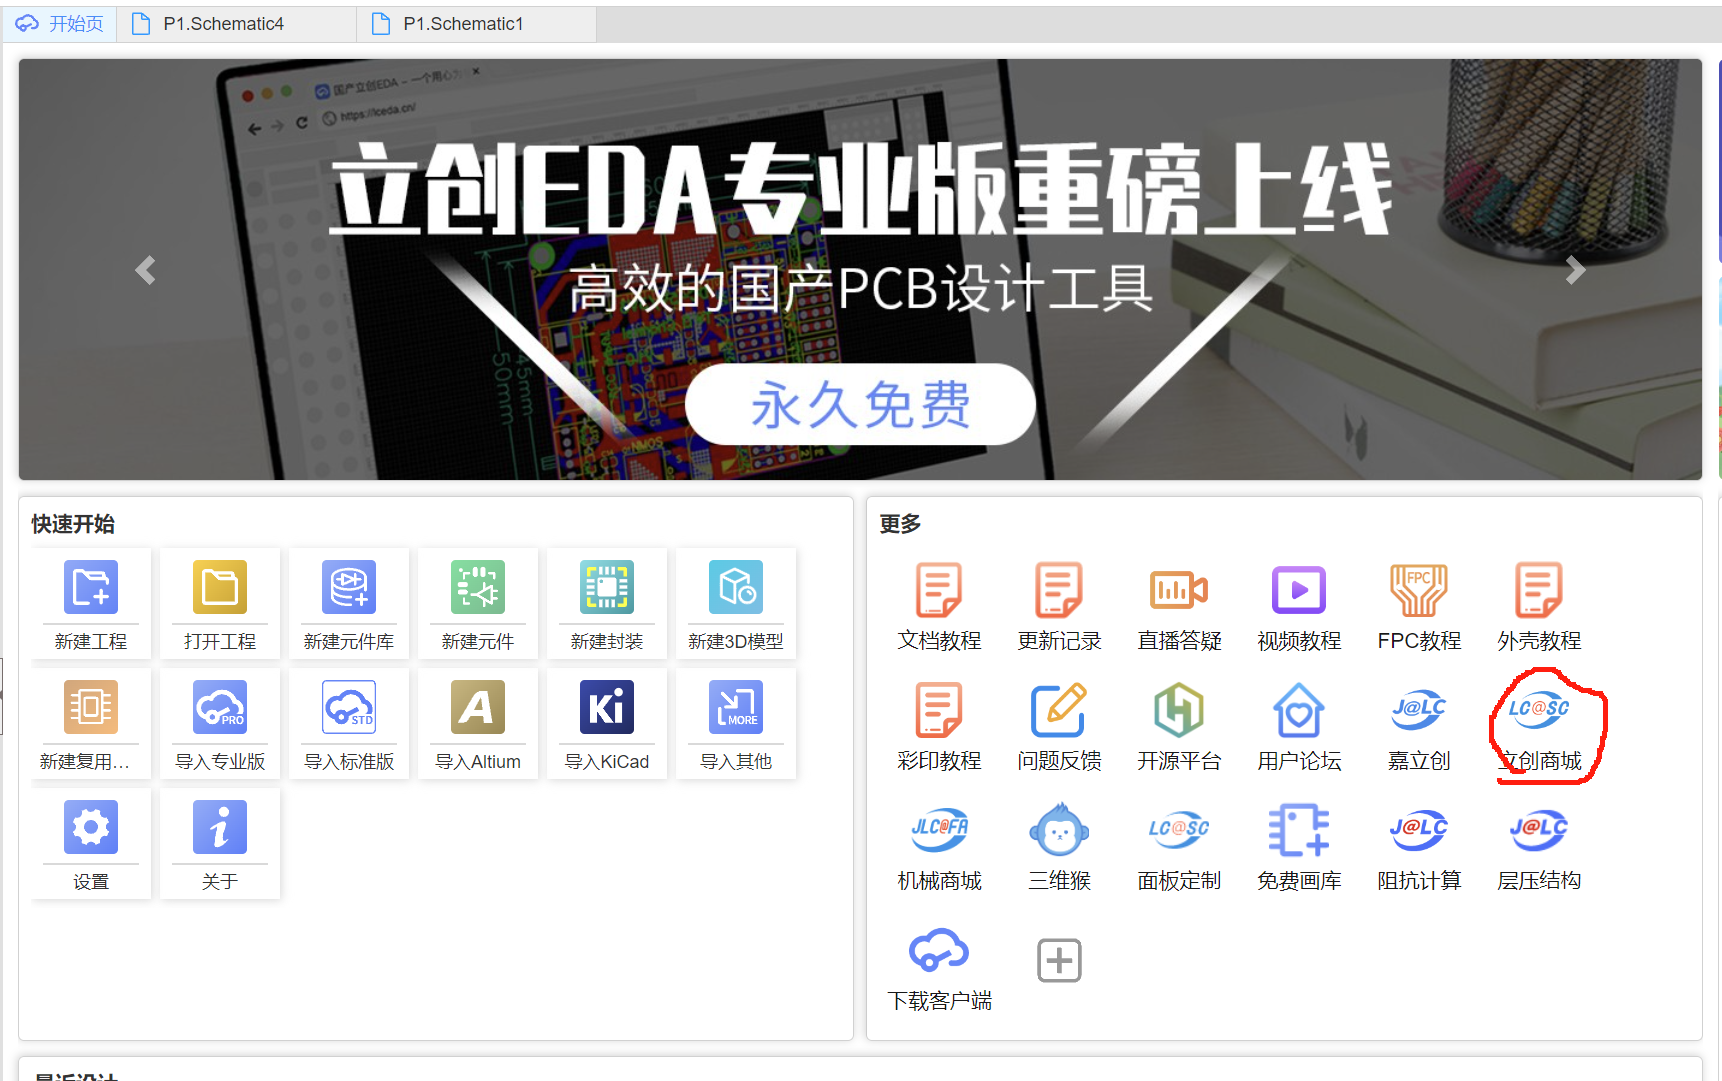The image size is (1722, 1081).
Task: Advance banner with right arrow
Action: 1575,270
